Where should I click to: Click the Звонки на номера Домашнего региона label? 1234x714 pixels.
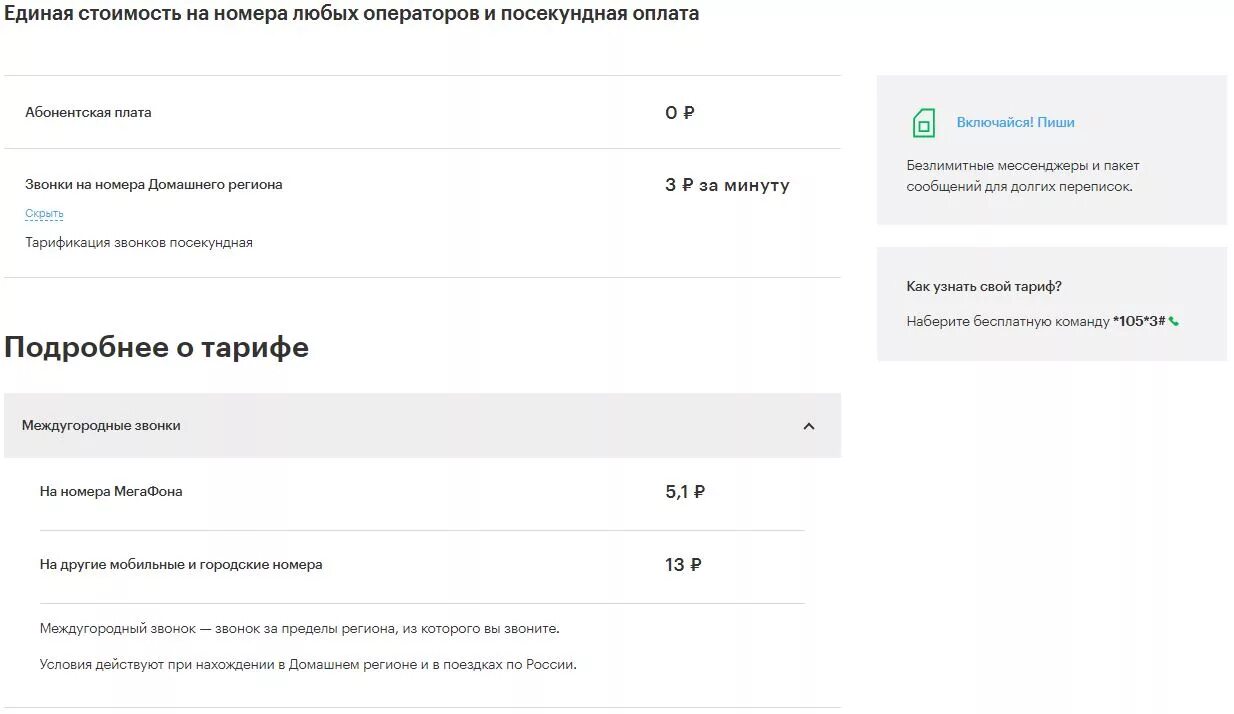click(154, 184)
